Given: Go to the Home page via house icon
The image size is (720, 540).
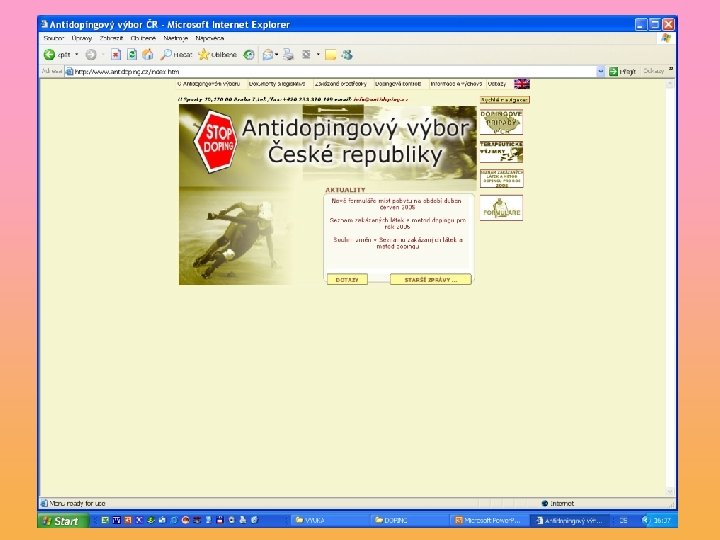Looking at the screenshot, I should [x=147, y=55].
